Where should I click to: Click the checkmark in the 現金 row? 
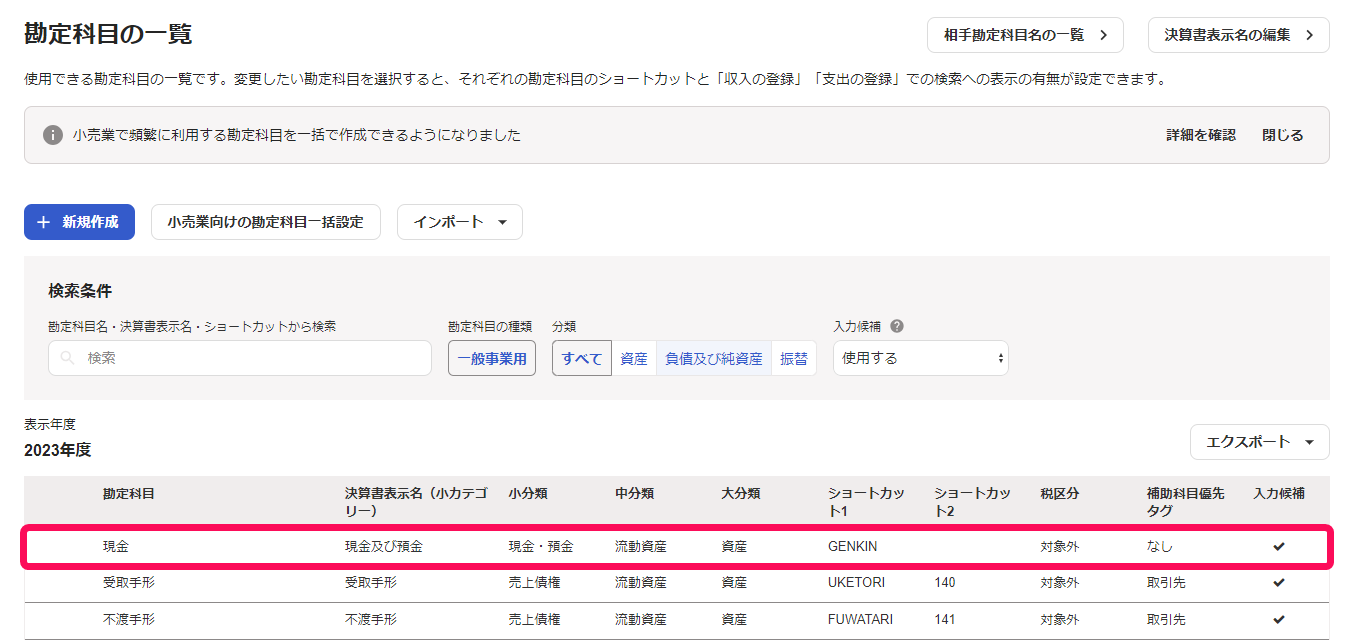(x=1278, y=547)
